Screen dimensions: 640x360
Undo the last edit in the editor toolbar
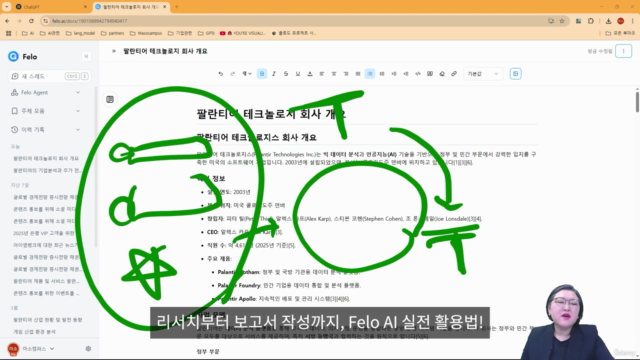[220, 74]
